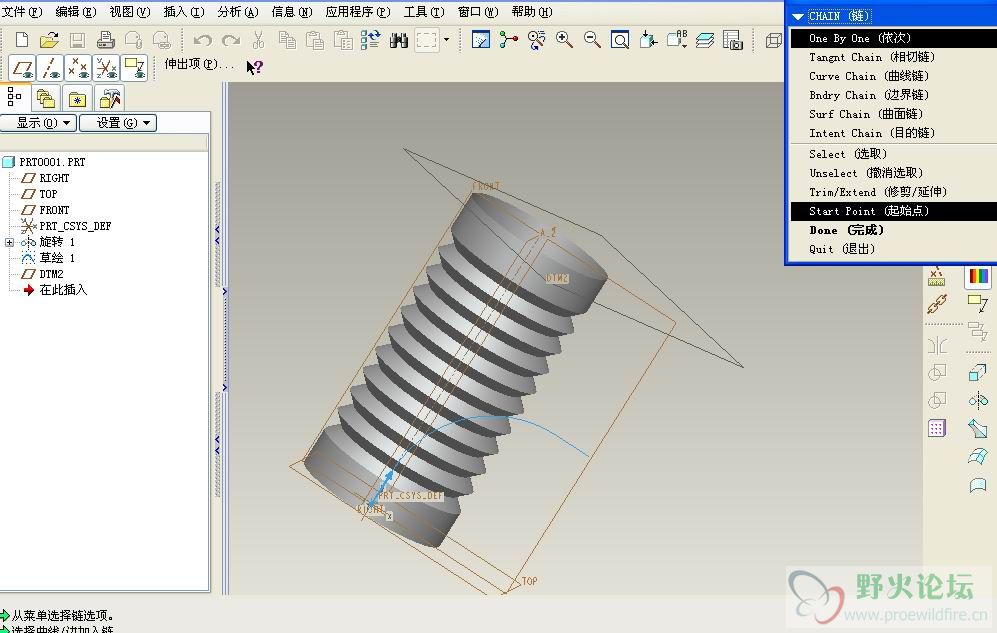Click the Regenerate model icon

371,40
